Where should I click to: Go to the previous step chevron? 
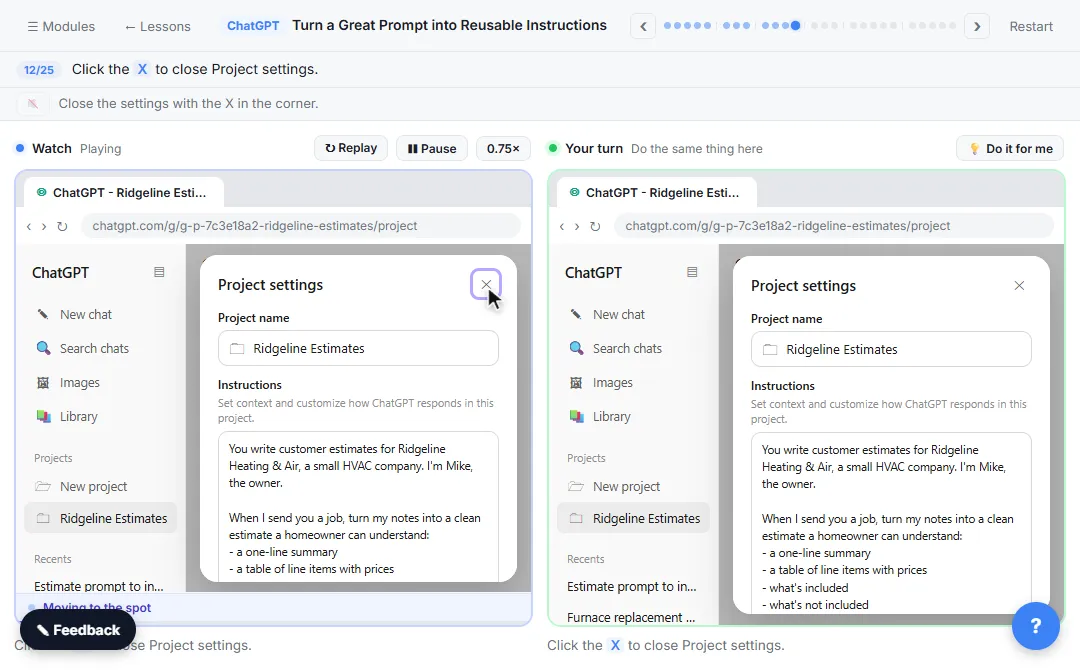pyautogui.click(x=643, y=26)
